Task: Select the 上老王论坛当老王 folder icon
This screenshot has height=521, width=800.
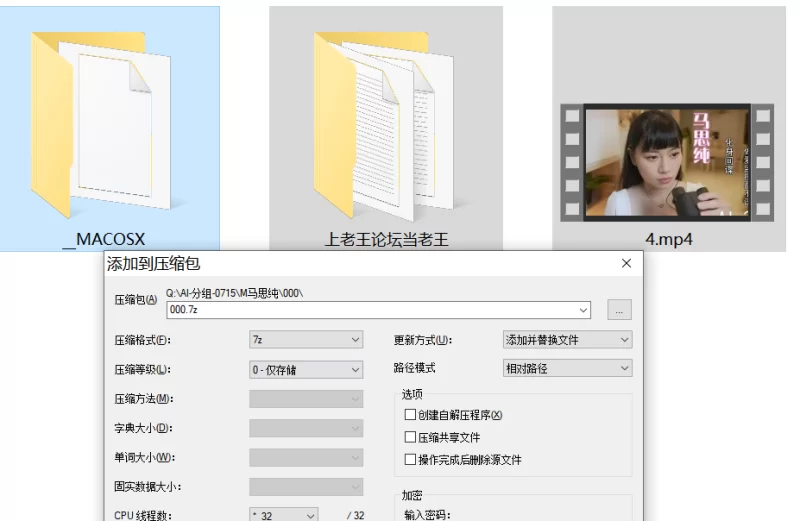Action: pyautogui.click(x=384, y=125)
